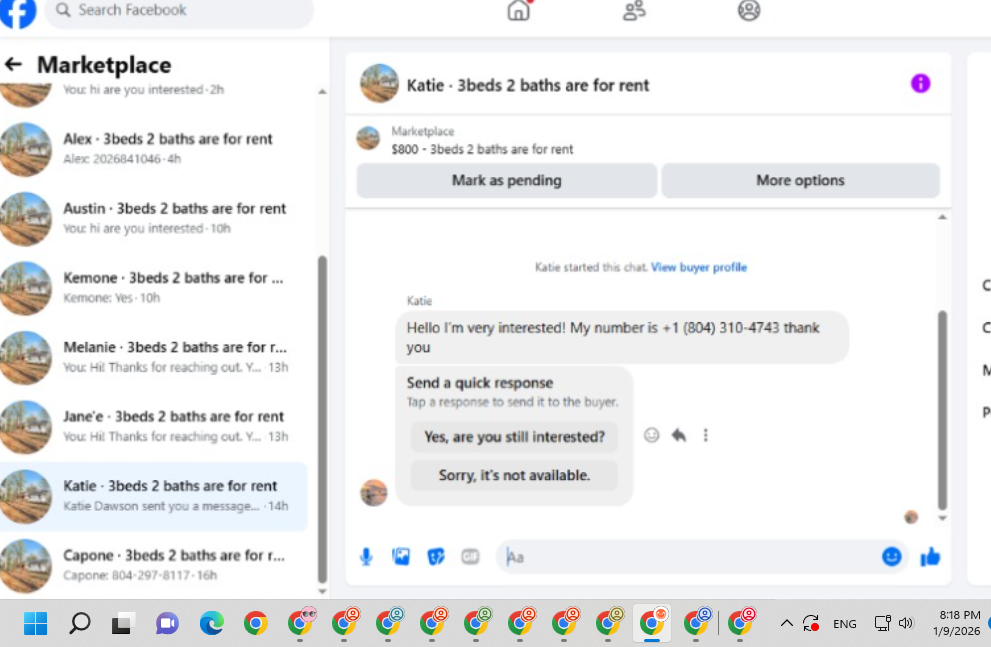This screenshot has width=991, height=647.
Task: Open Kemone conversation in list
Action: tap(154, 287)
